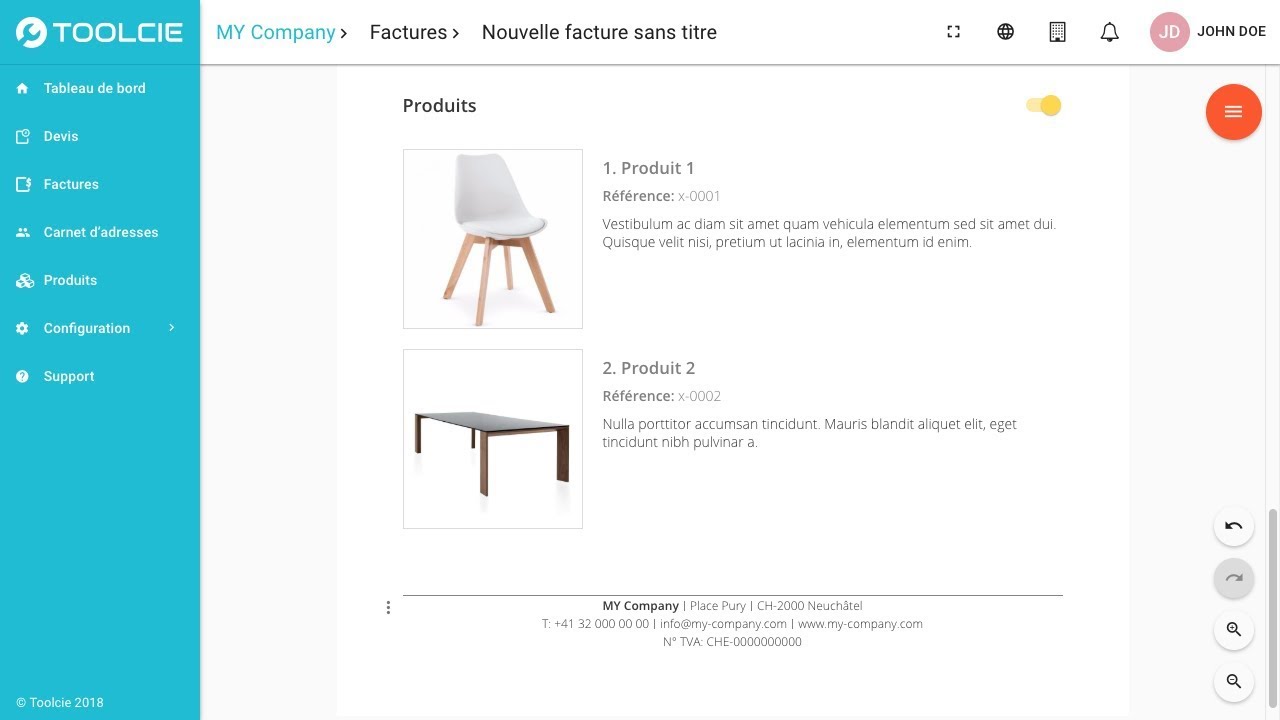The height and width of the screenshot is (720, 1280).
Task: Click the white chair product thumbnail
Action: [493, 239]
